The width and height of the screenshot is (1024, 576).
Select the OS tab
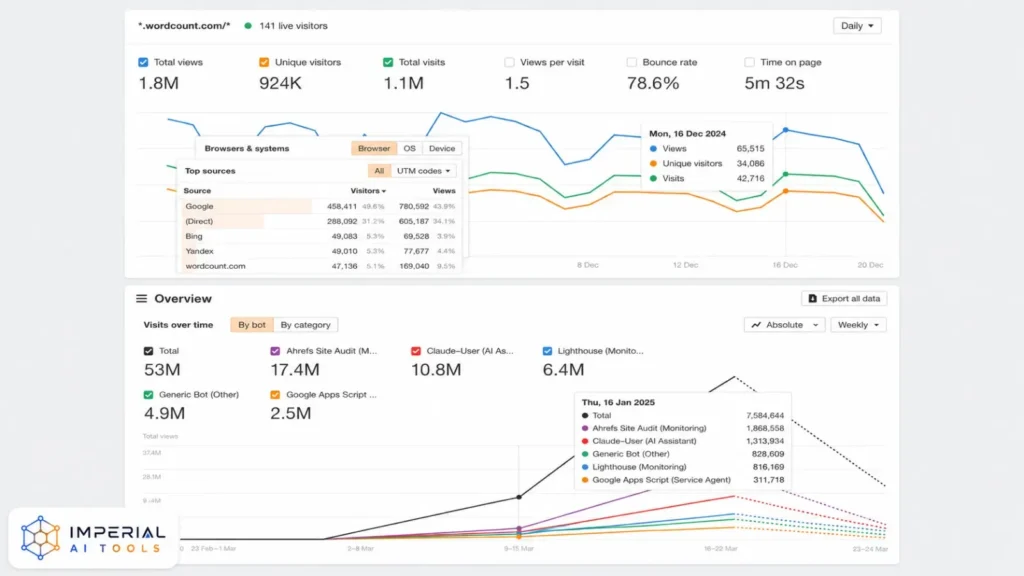click(409, 148)
